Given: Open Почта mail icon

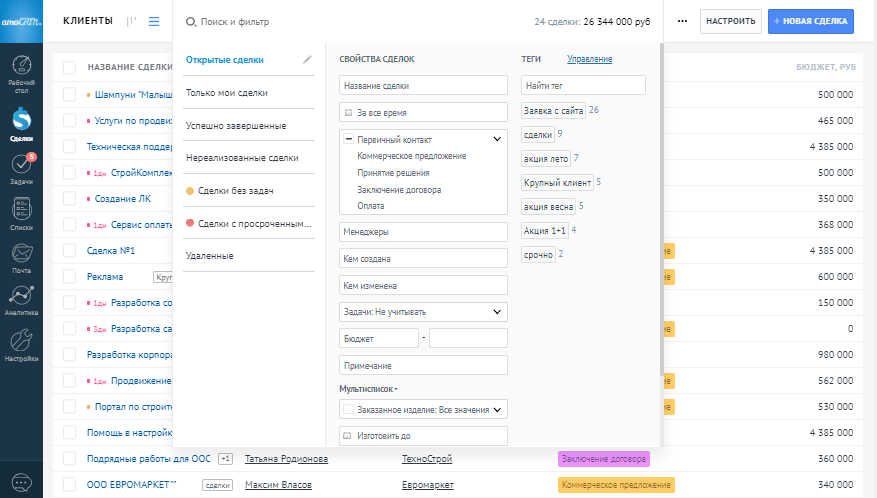Looking at the screenshot, I should [21, 256].
